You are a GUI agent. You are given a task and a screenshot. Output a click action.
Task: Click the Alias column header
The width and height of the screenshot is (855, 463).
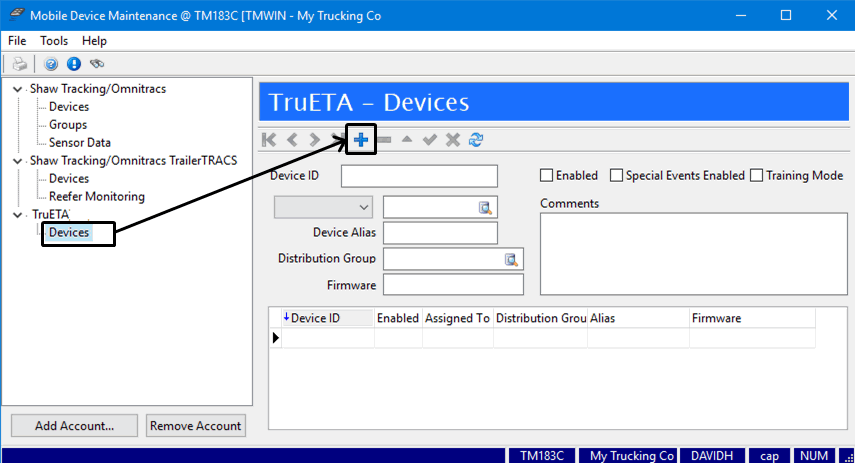pos(638,318)
